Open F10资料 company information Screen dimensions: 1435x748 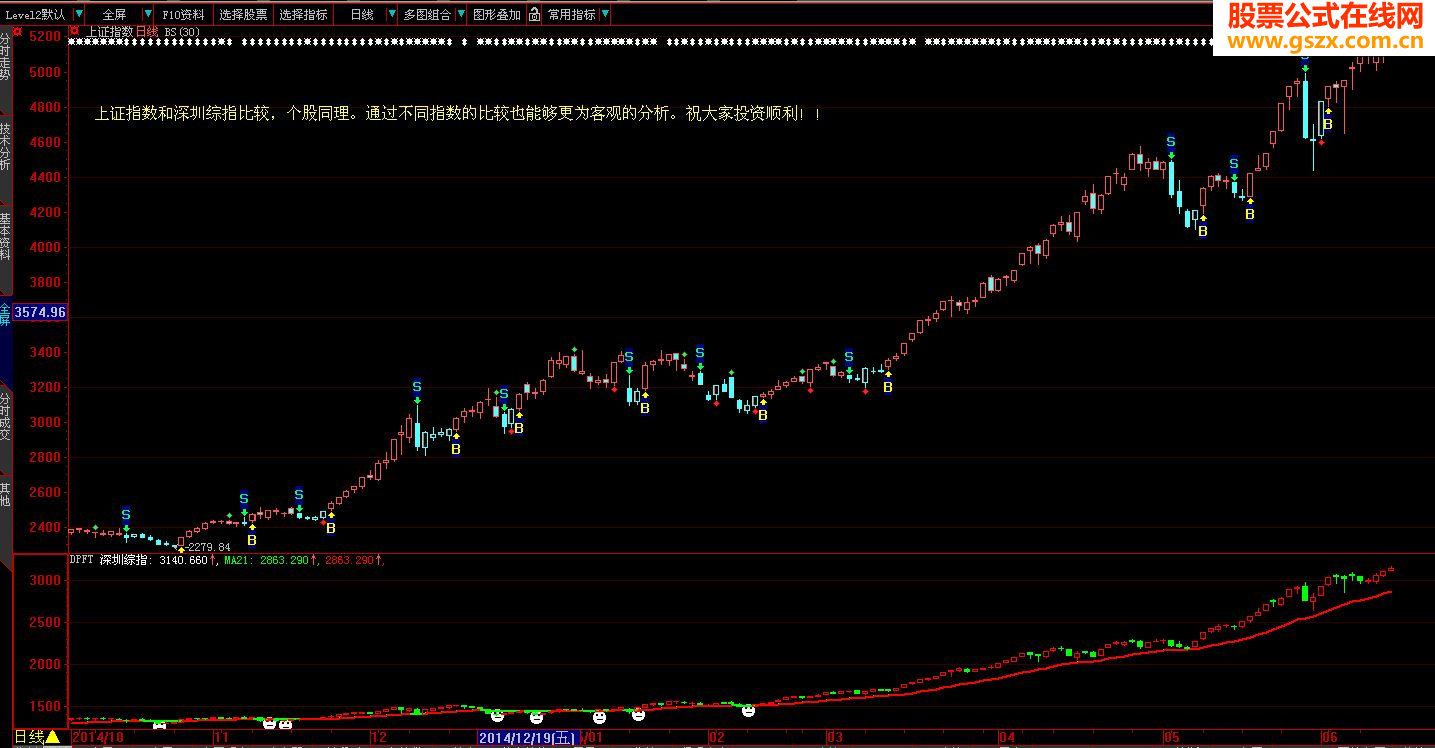tap(183, 15)
